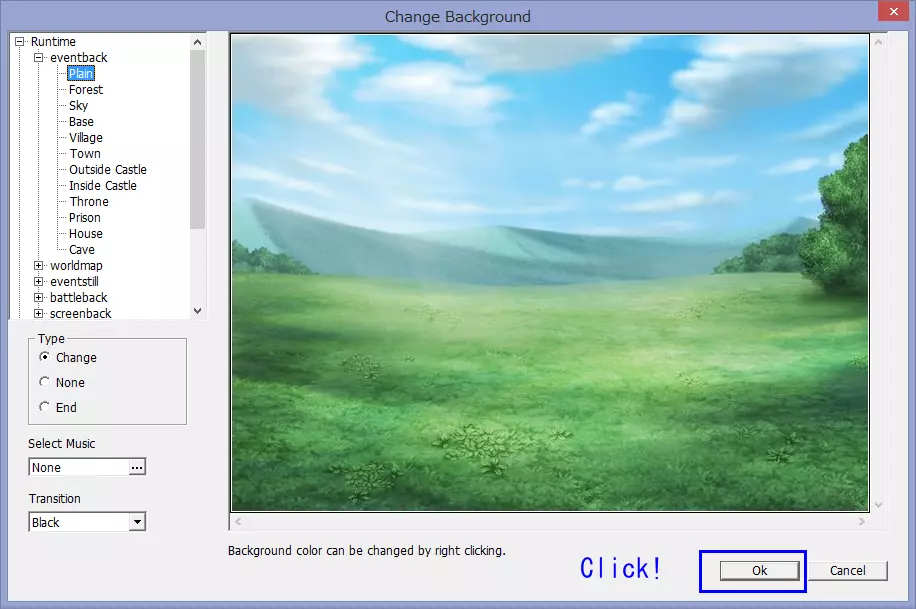Click the Select Music text field
The height and width of the screenshot is (609, 916).
click(x=79, y=467)
